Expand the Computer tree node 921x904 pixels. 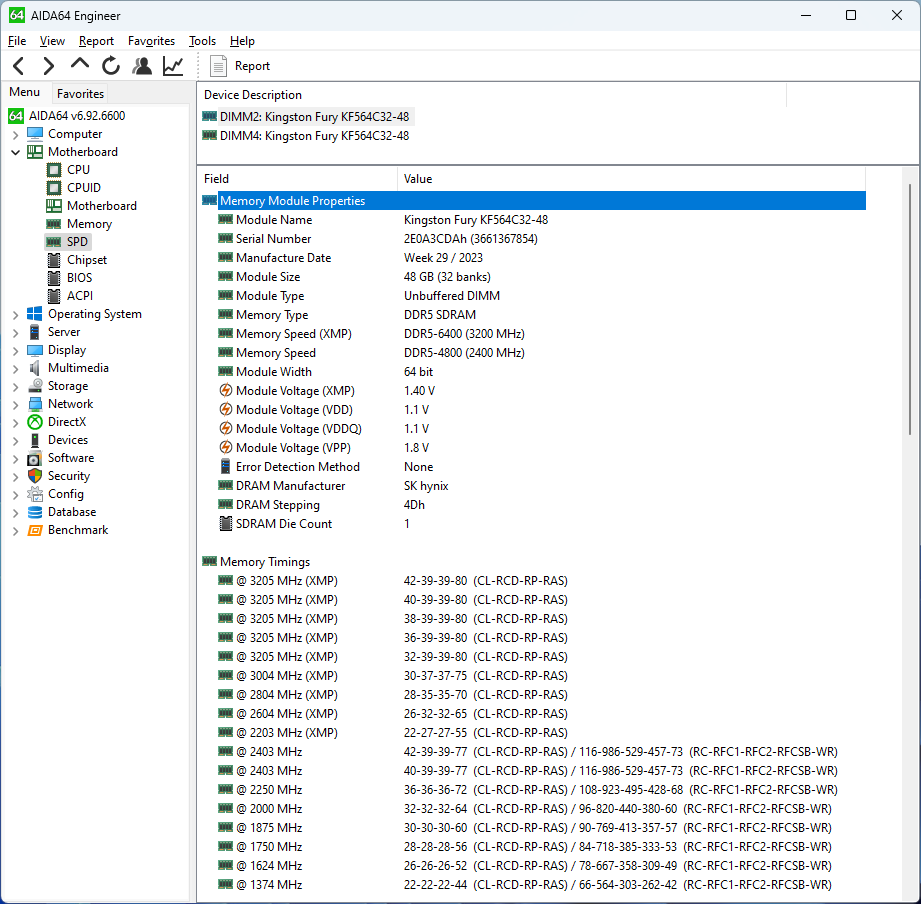(x=16, y=135)
